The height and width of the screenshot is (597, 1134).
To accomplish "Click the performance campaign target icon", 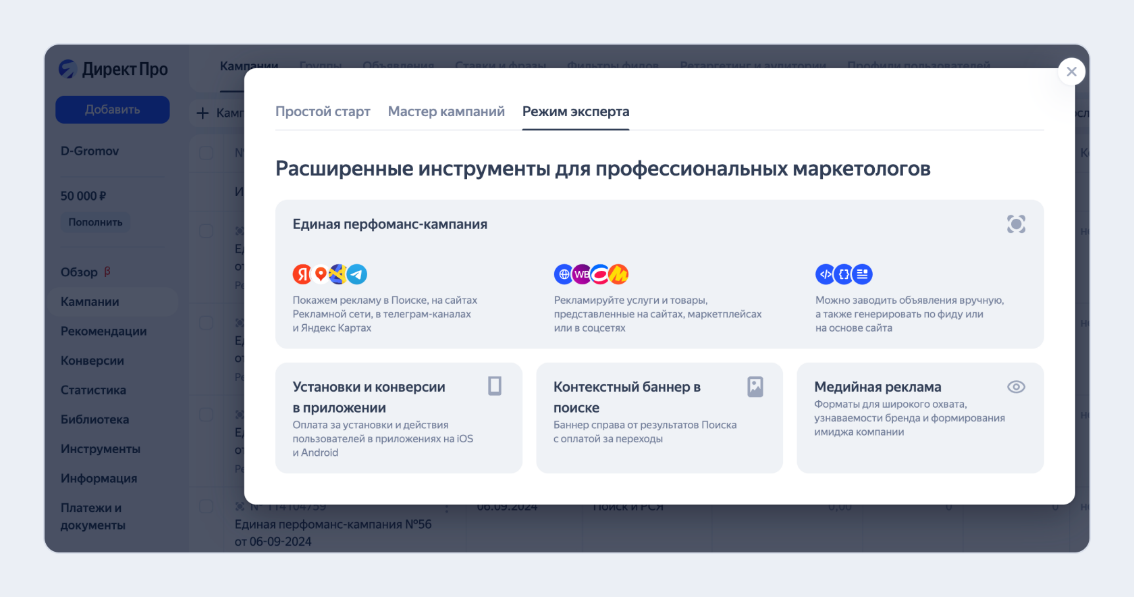I will tap(1016, 224).
